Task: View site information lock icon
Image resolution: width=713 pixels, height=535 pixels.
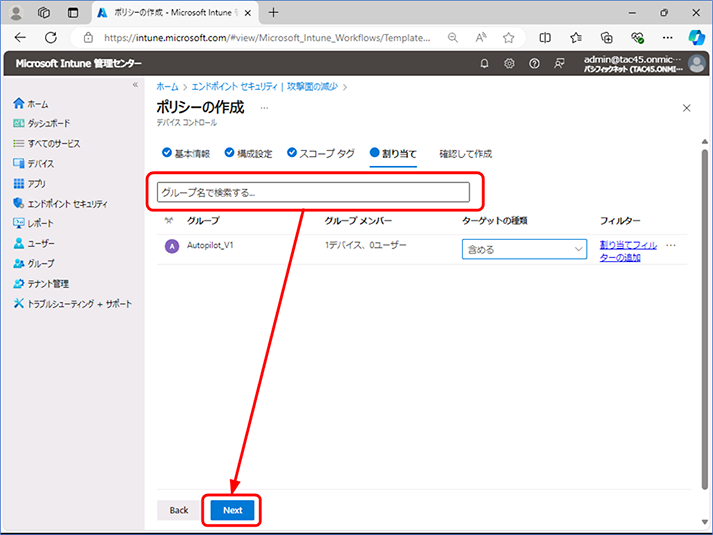Action: tap(89, 38)
